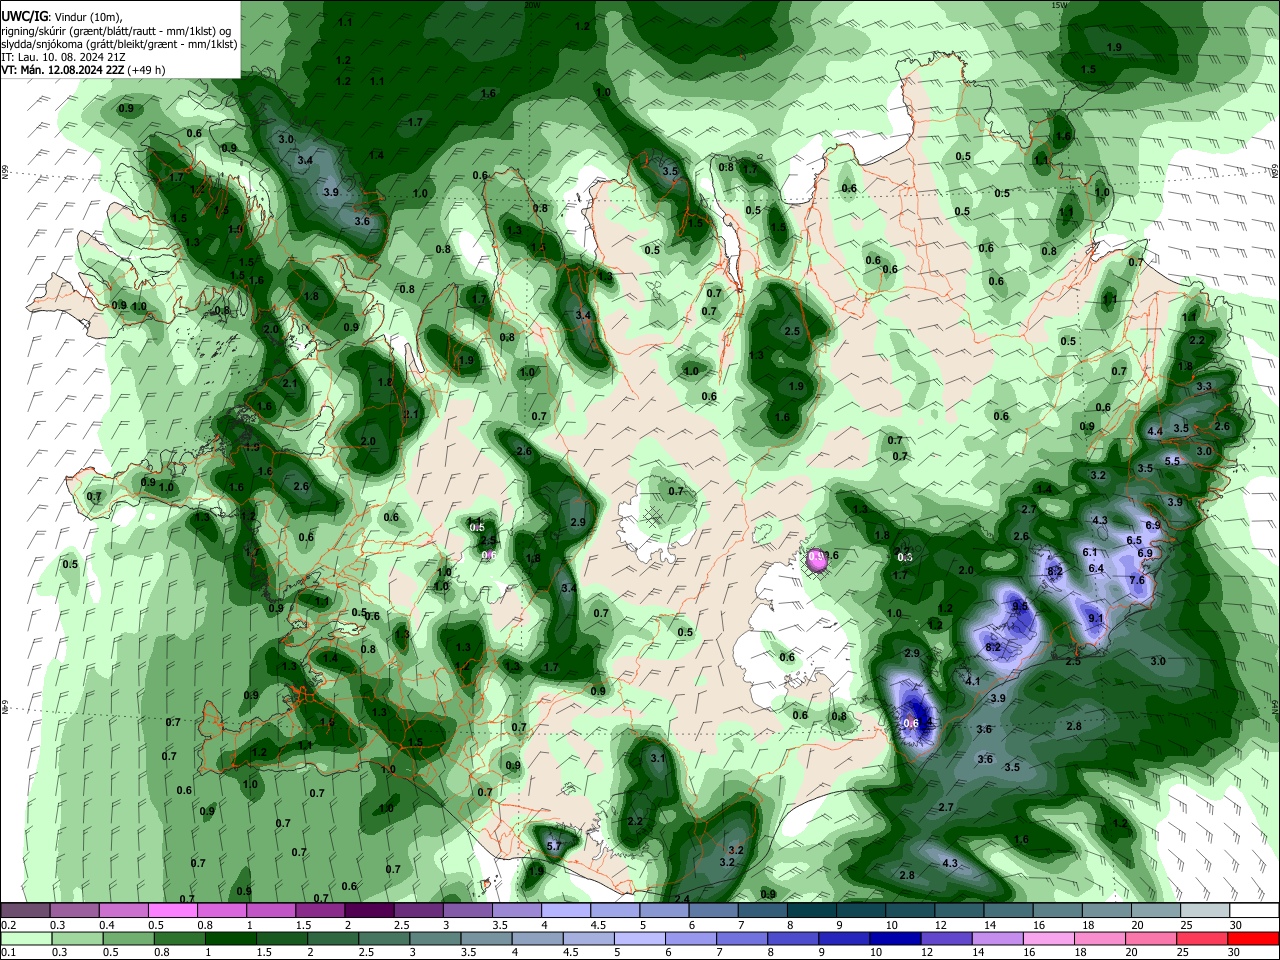Click the 7.6 value near the east coast

tap(1137, 580)
